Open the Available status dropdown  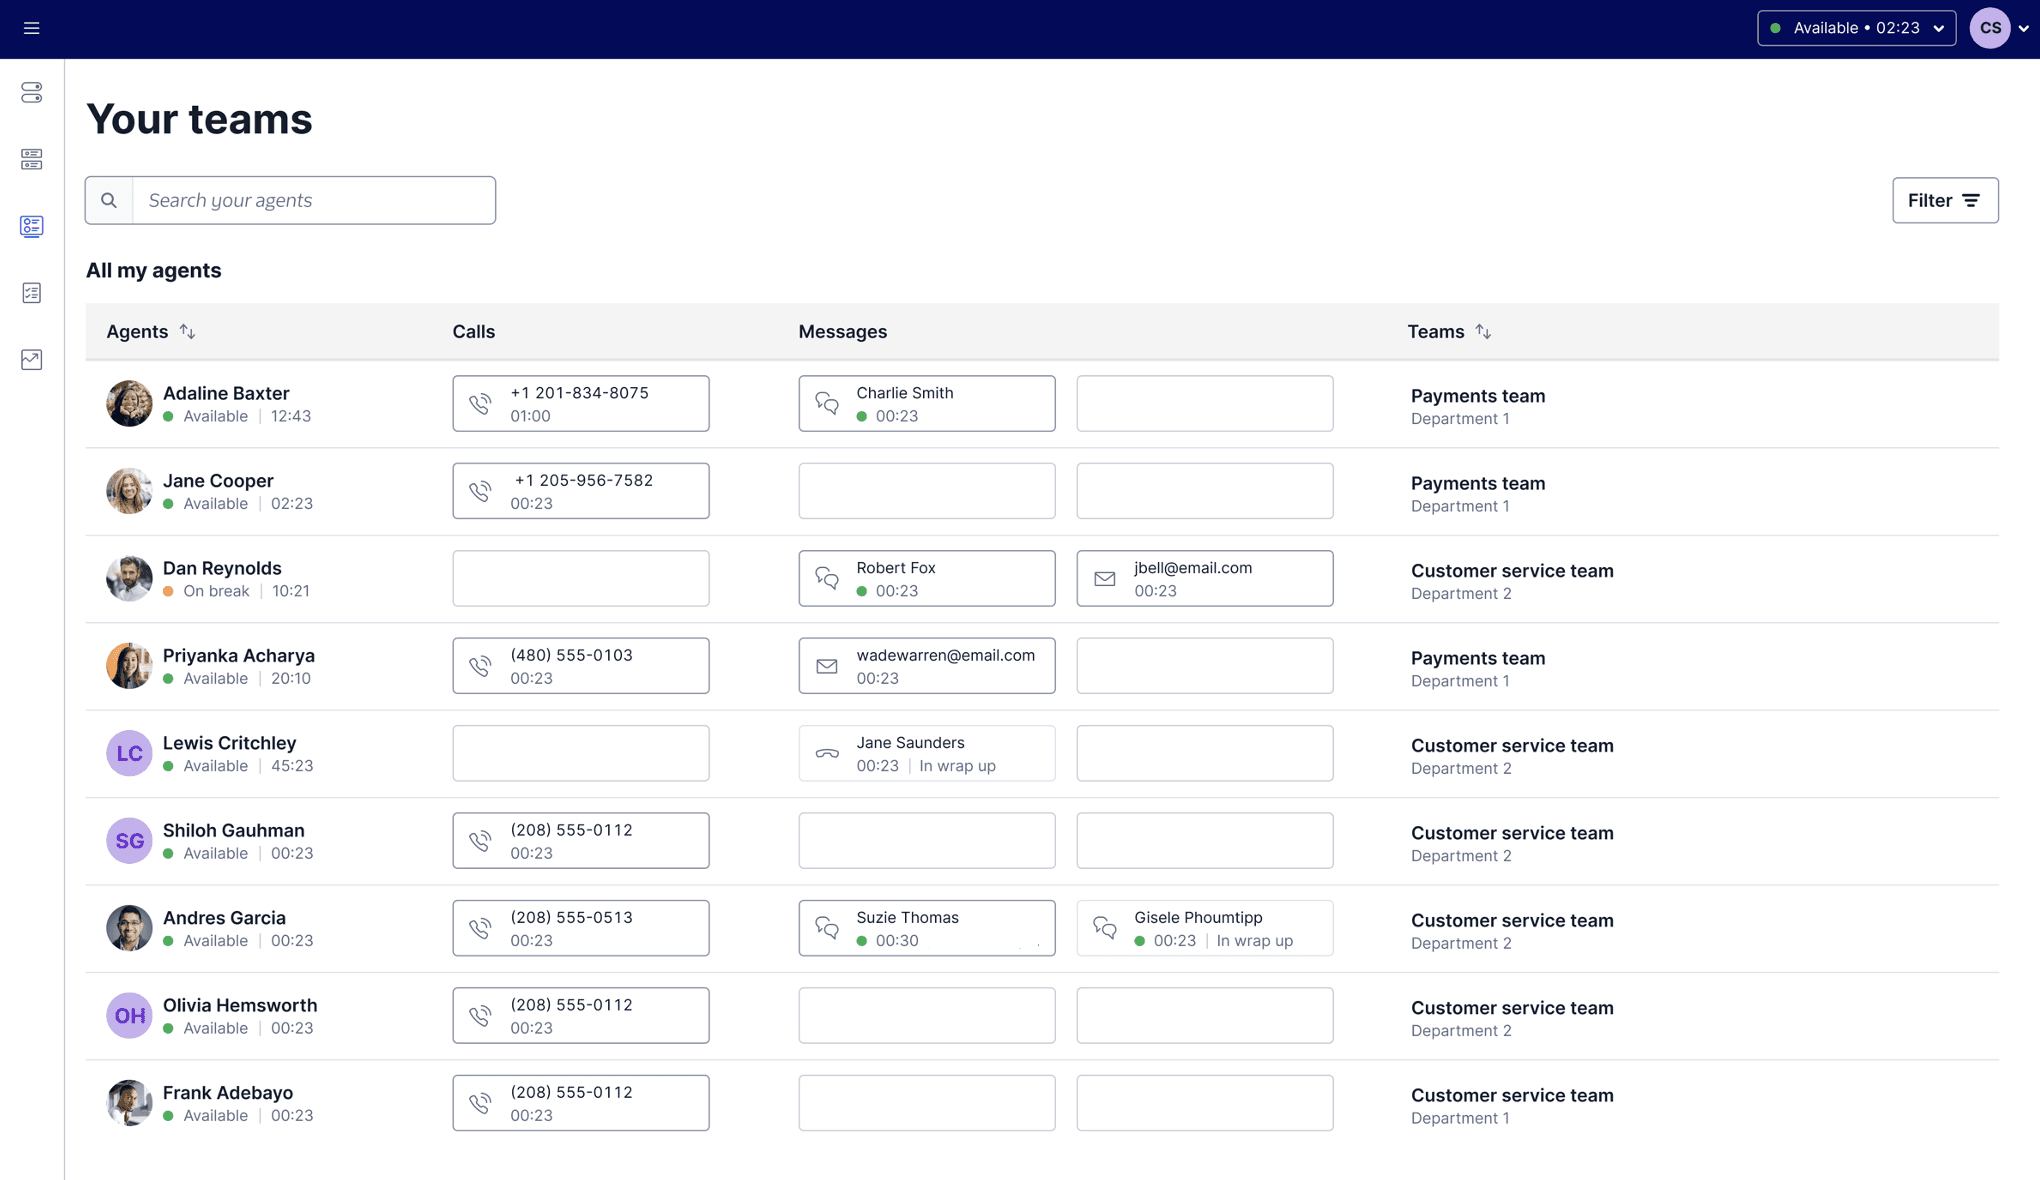pyautogui.click(x=1856, y=28)
